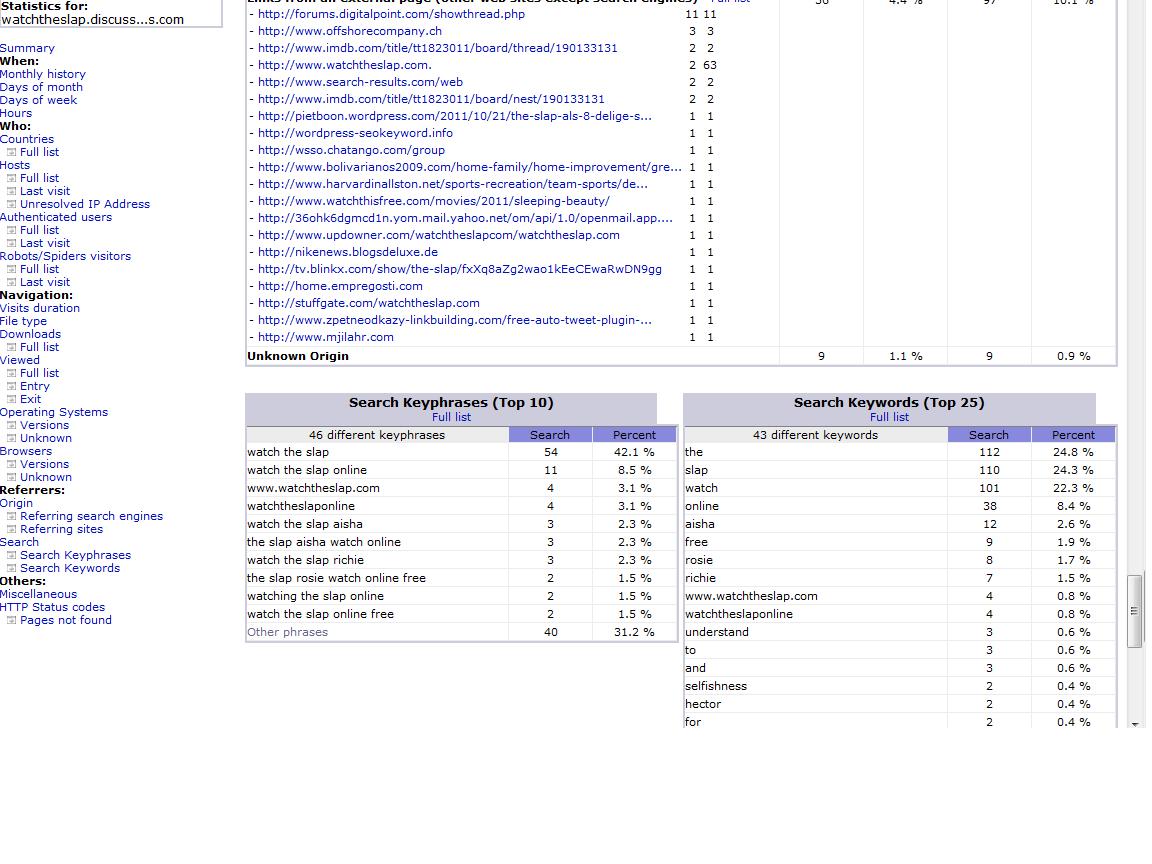The image size is (1152, 864).
Task: Click the icon next to Entry
Action: 12,386
